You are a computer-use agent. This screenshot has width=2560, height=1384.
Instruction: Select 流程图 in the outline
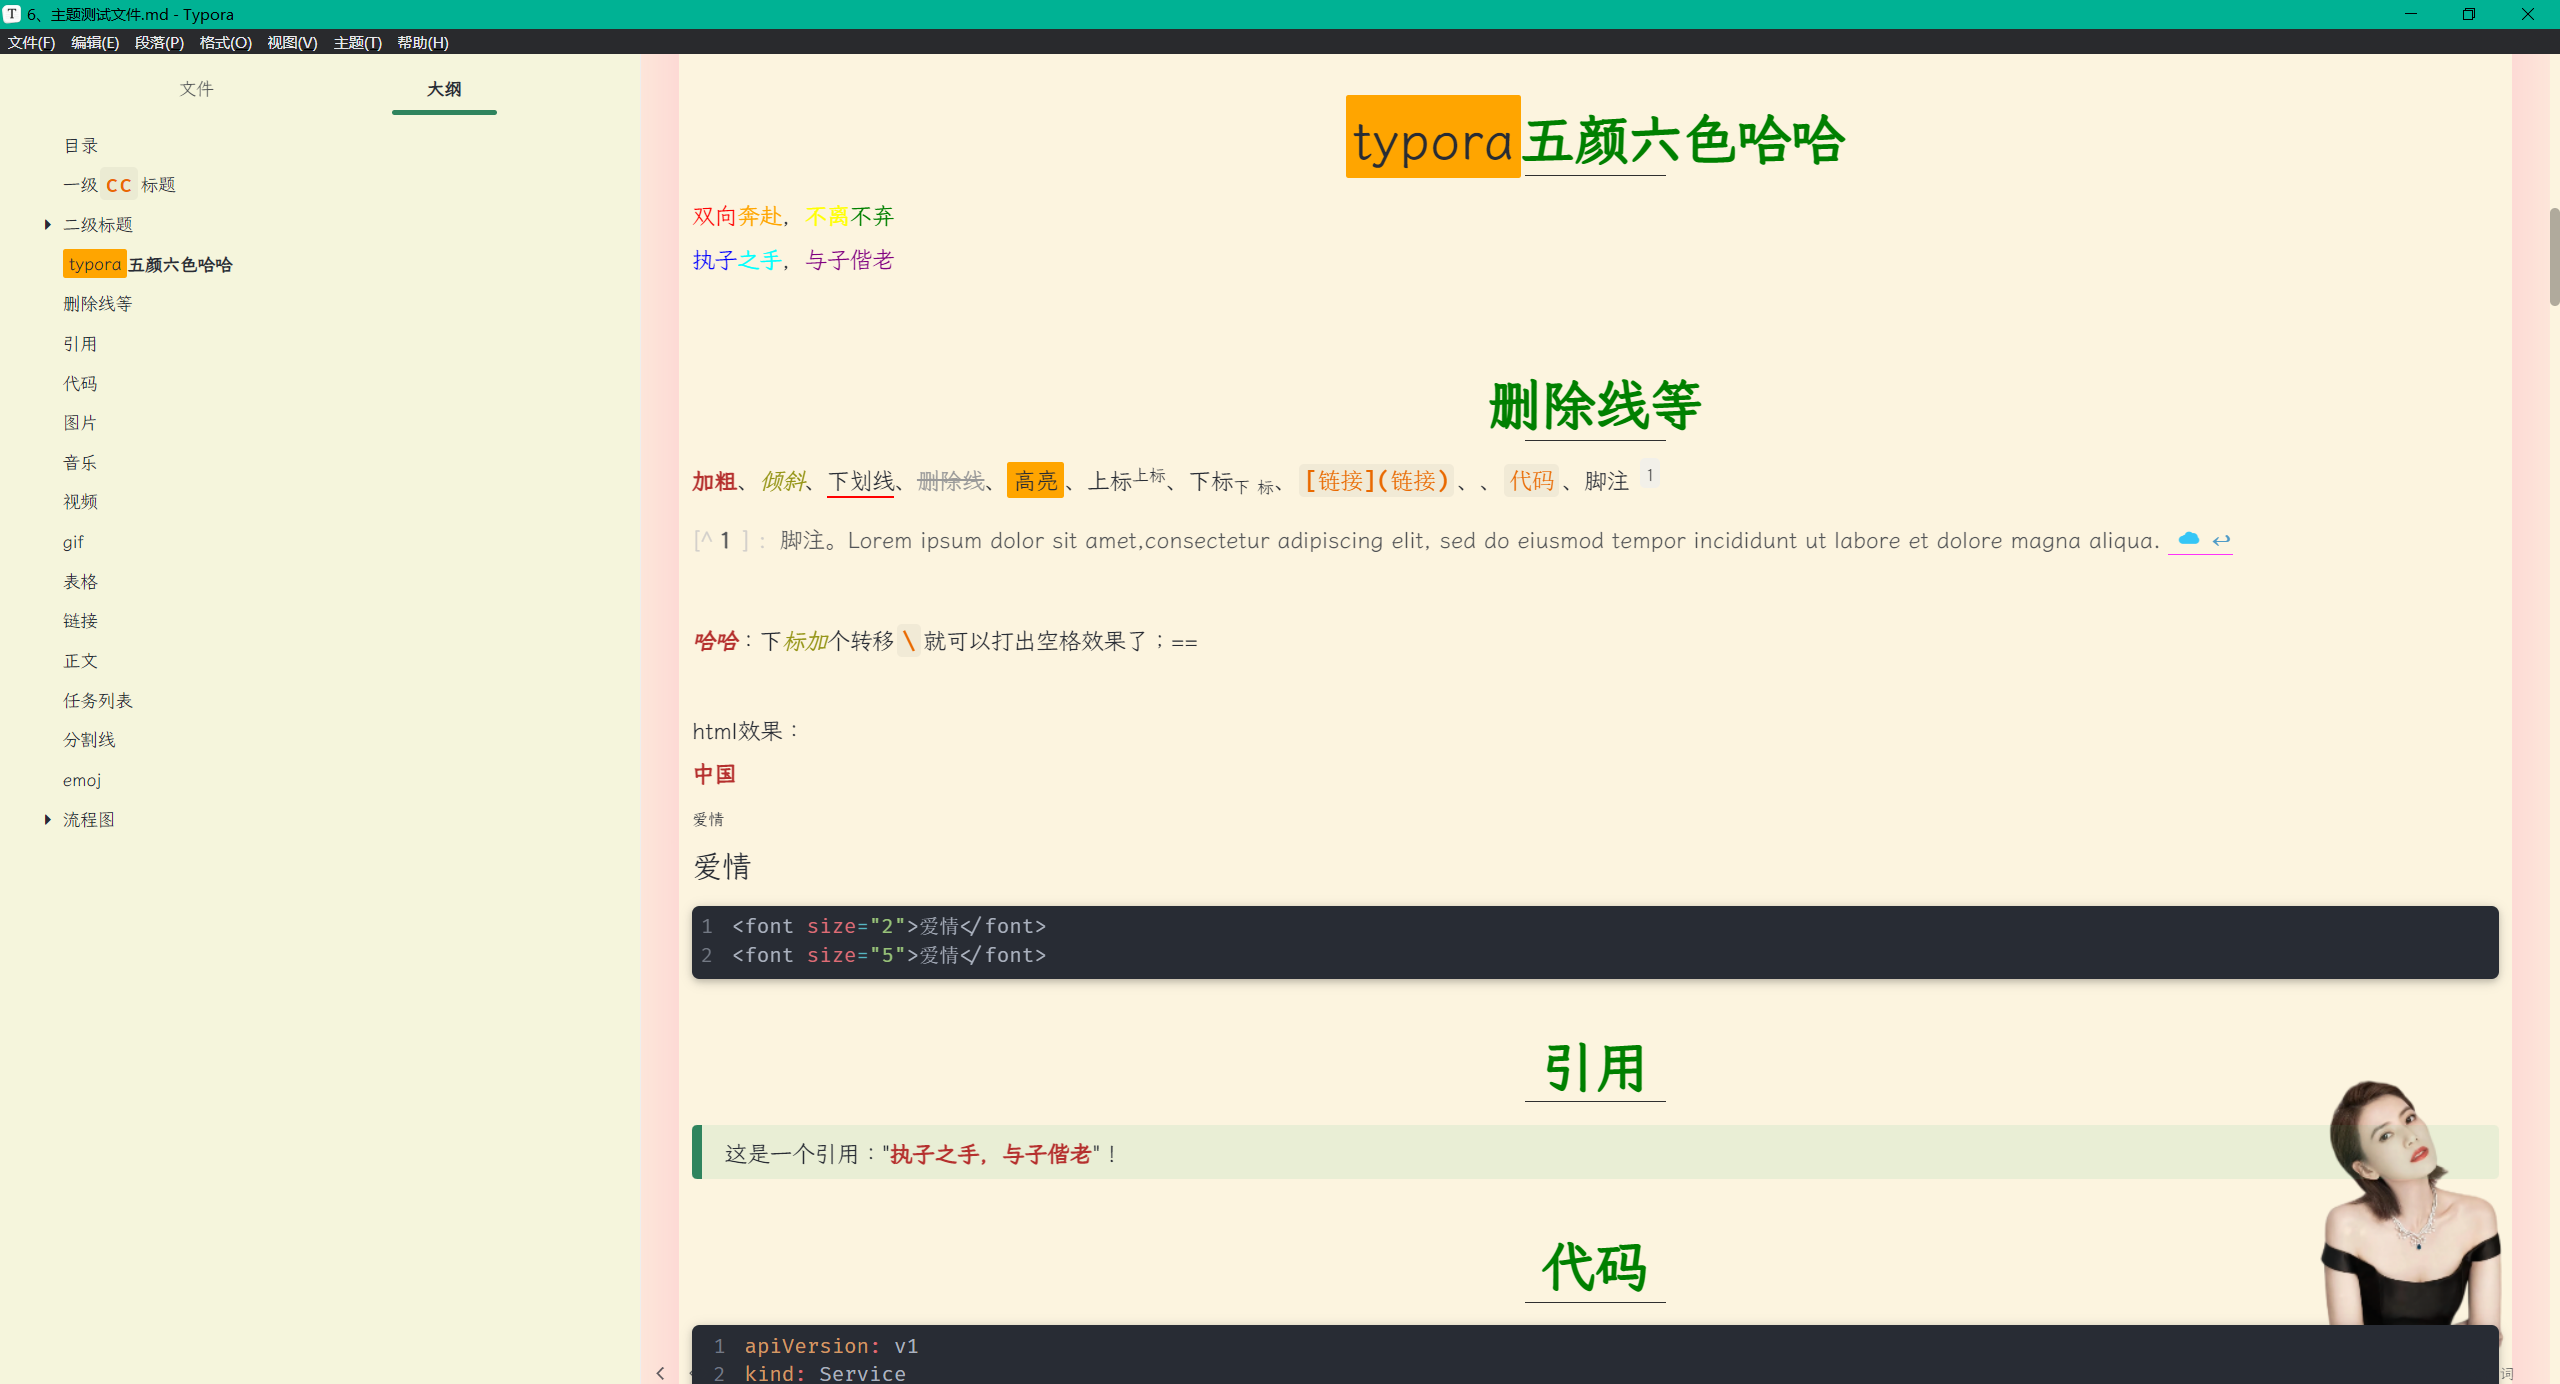click(x=89, y=820)
